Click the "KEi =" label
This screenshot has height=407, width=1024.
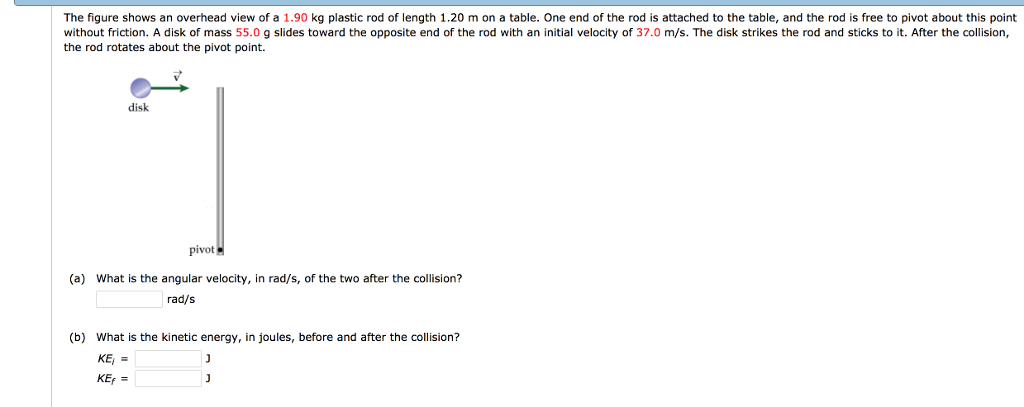[109, 358]
